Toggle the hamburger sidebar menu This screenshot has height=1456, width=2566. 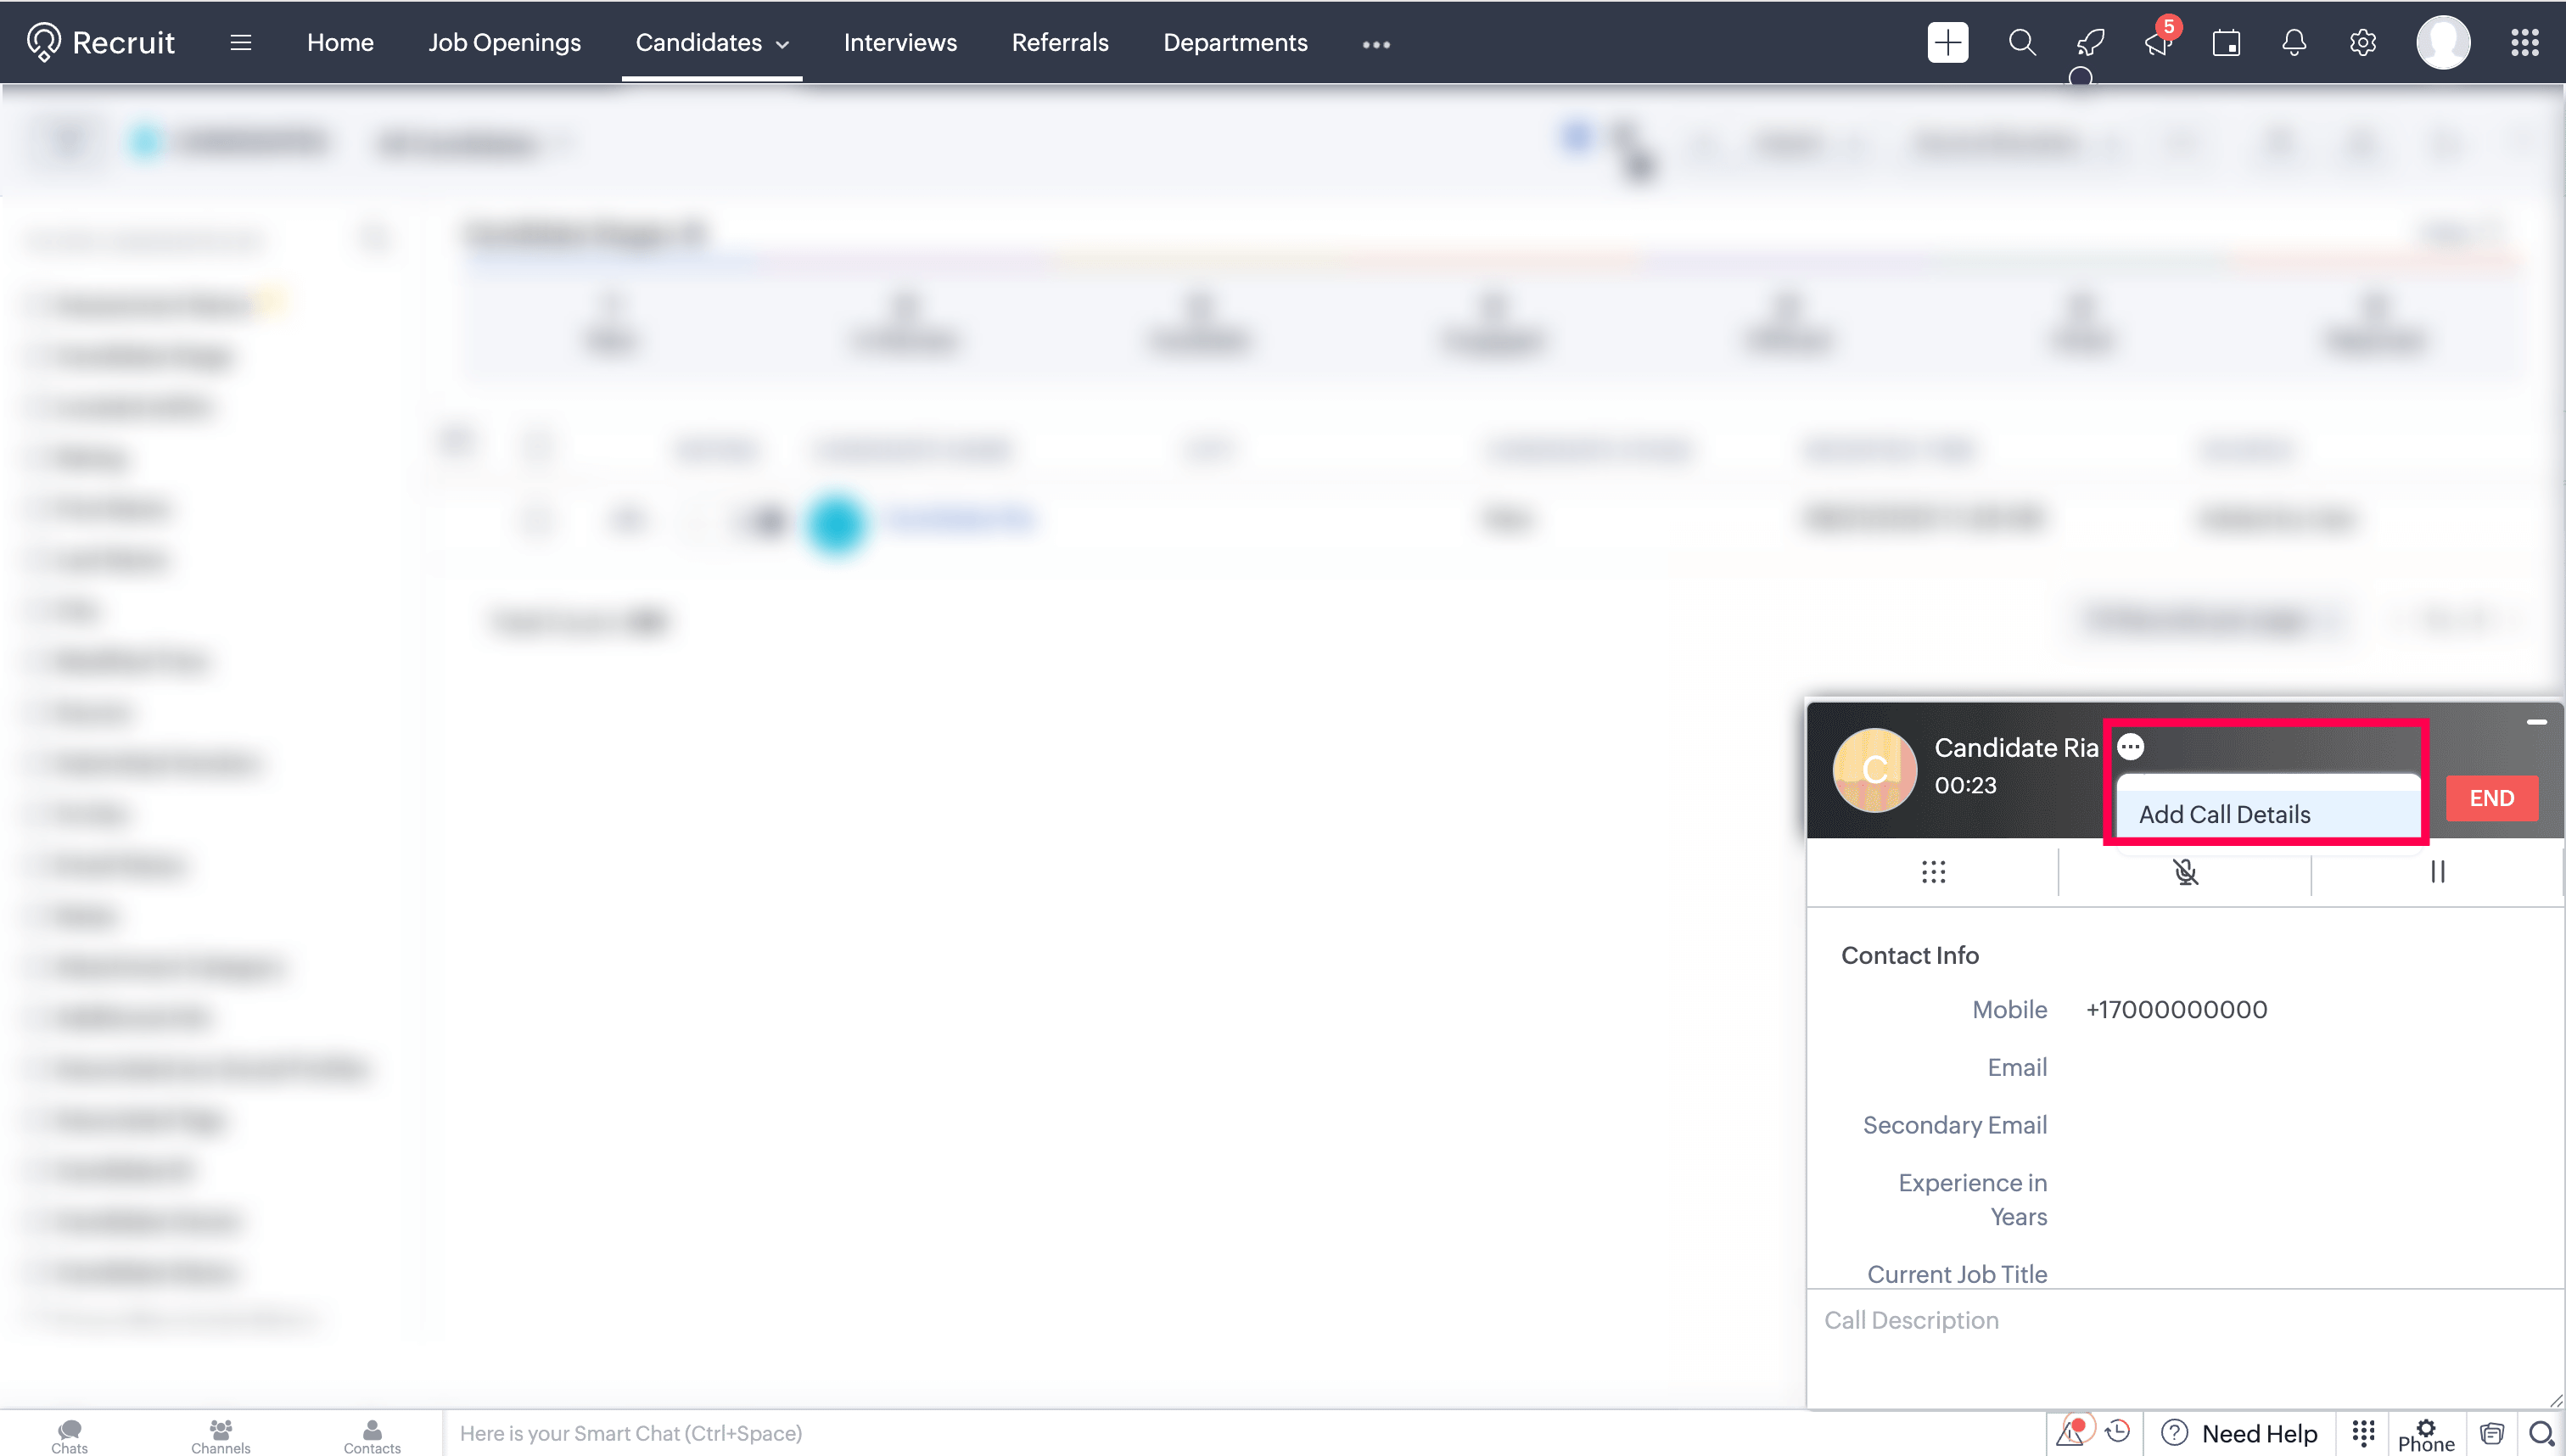(x=240, y=42)
